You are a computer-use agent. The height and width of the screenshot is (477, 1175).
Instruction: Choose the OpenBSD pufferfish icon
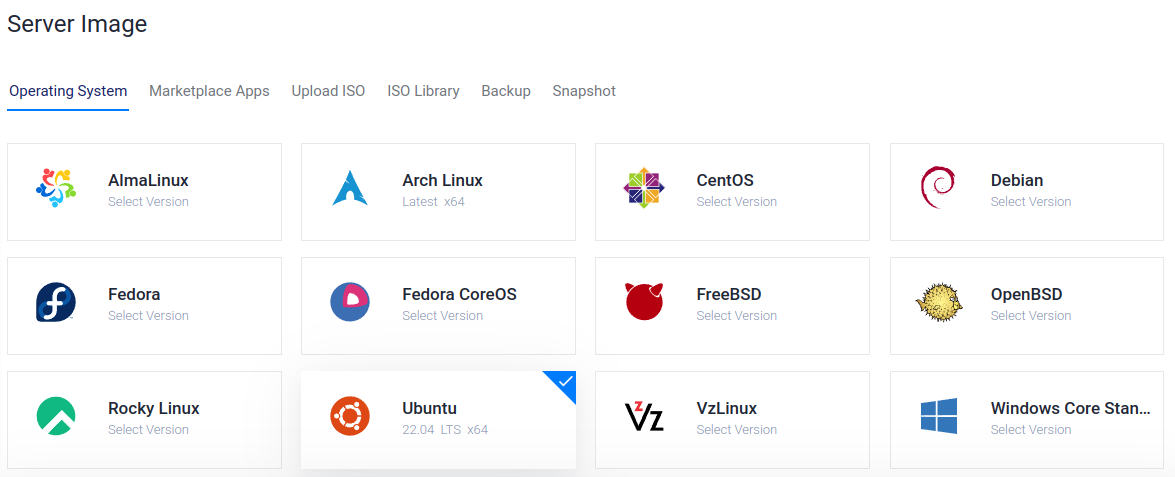[x=937, y=302]
